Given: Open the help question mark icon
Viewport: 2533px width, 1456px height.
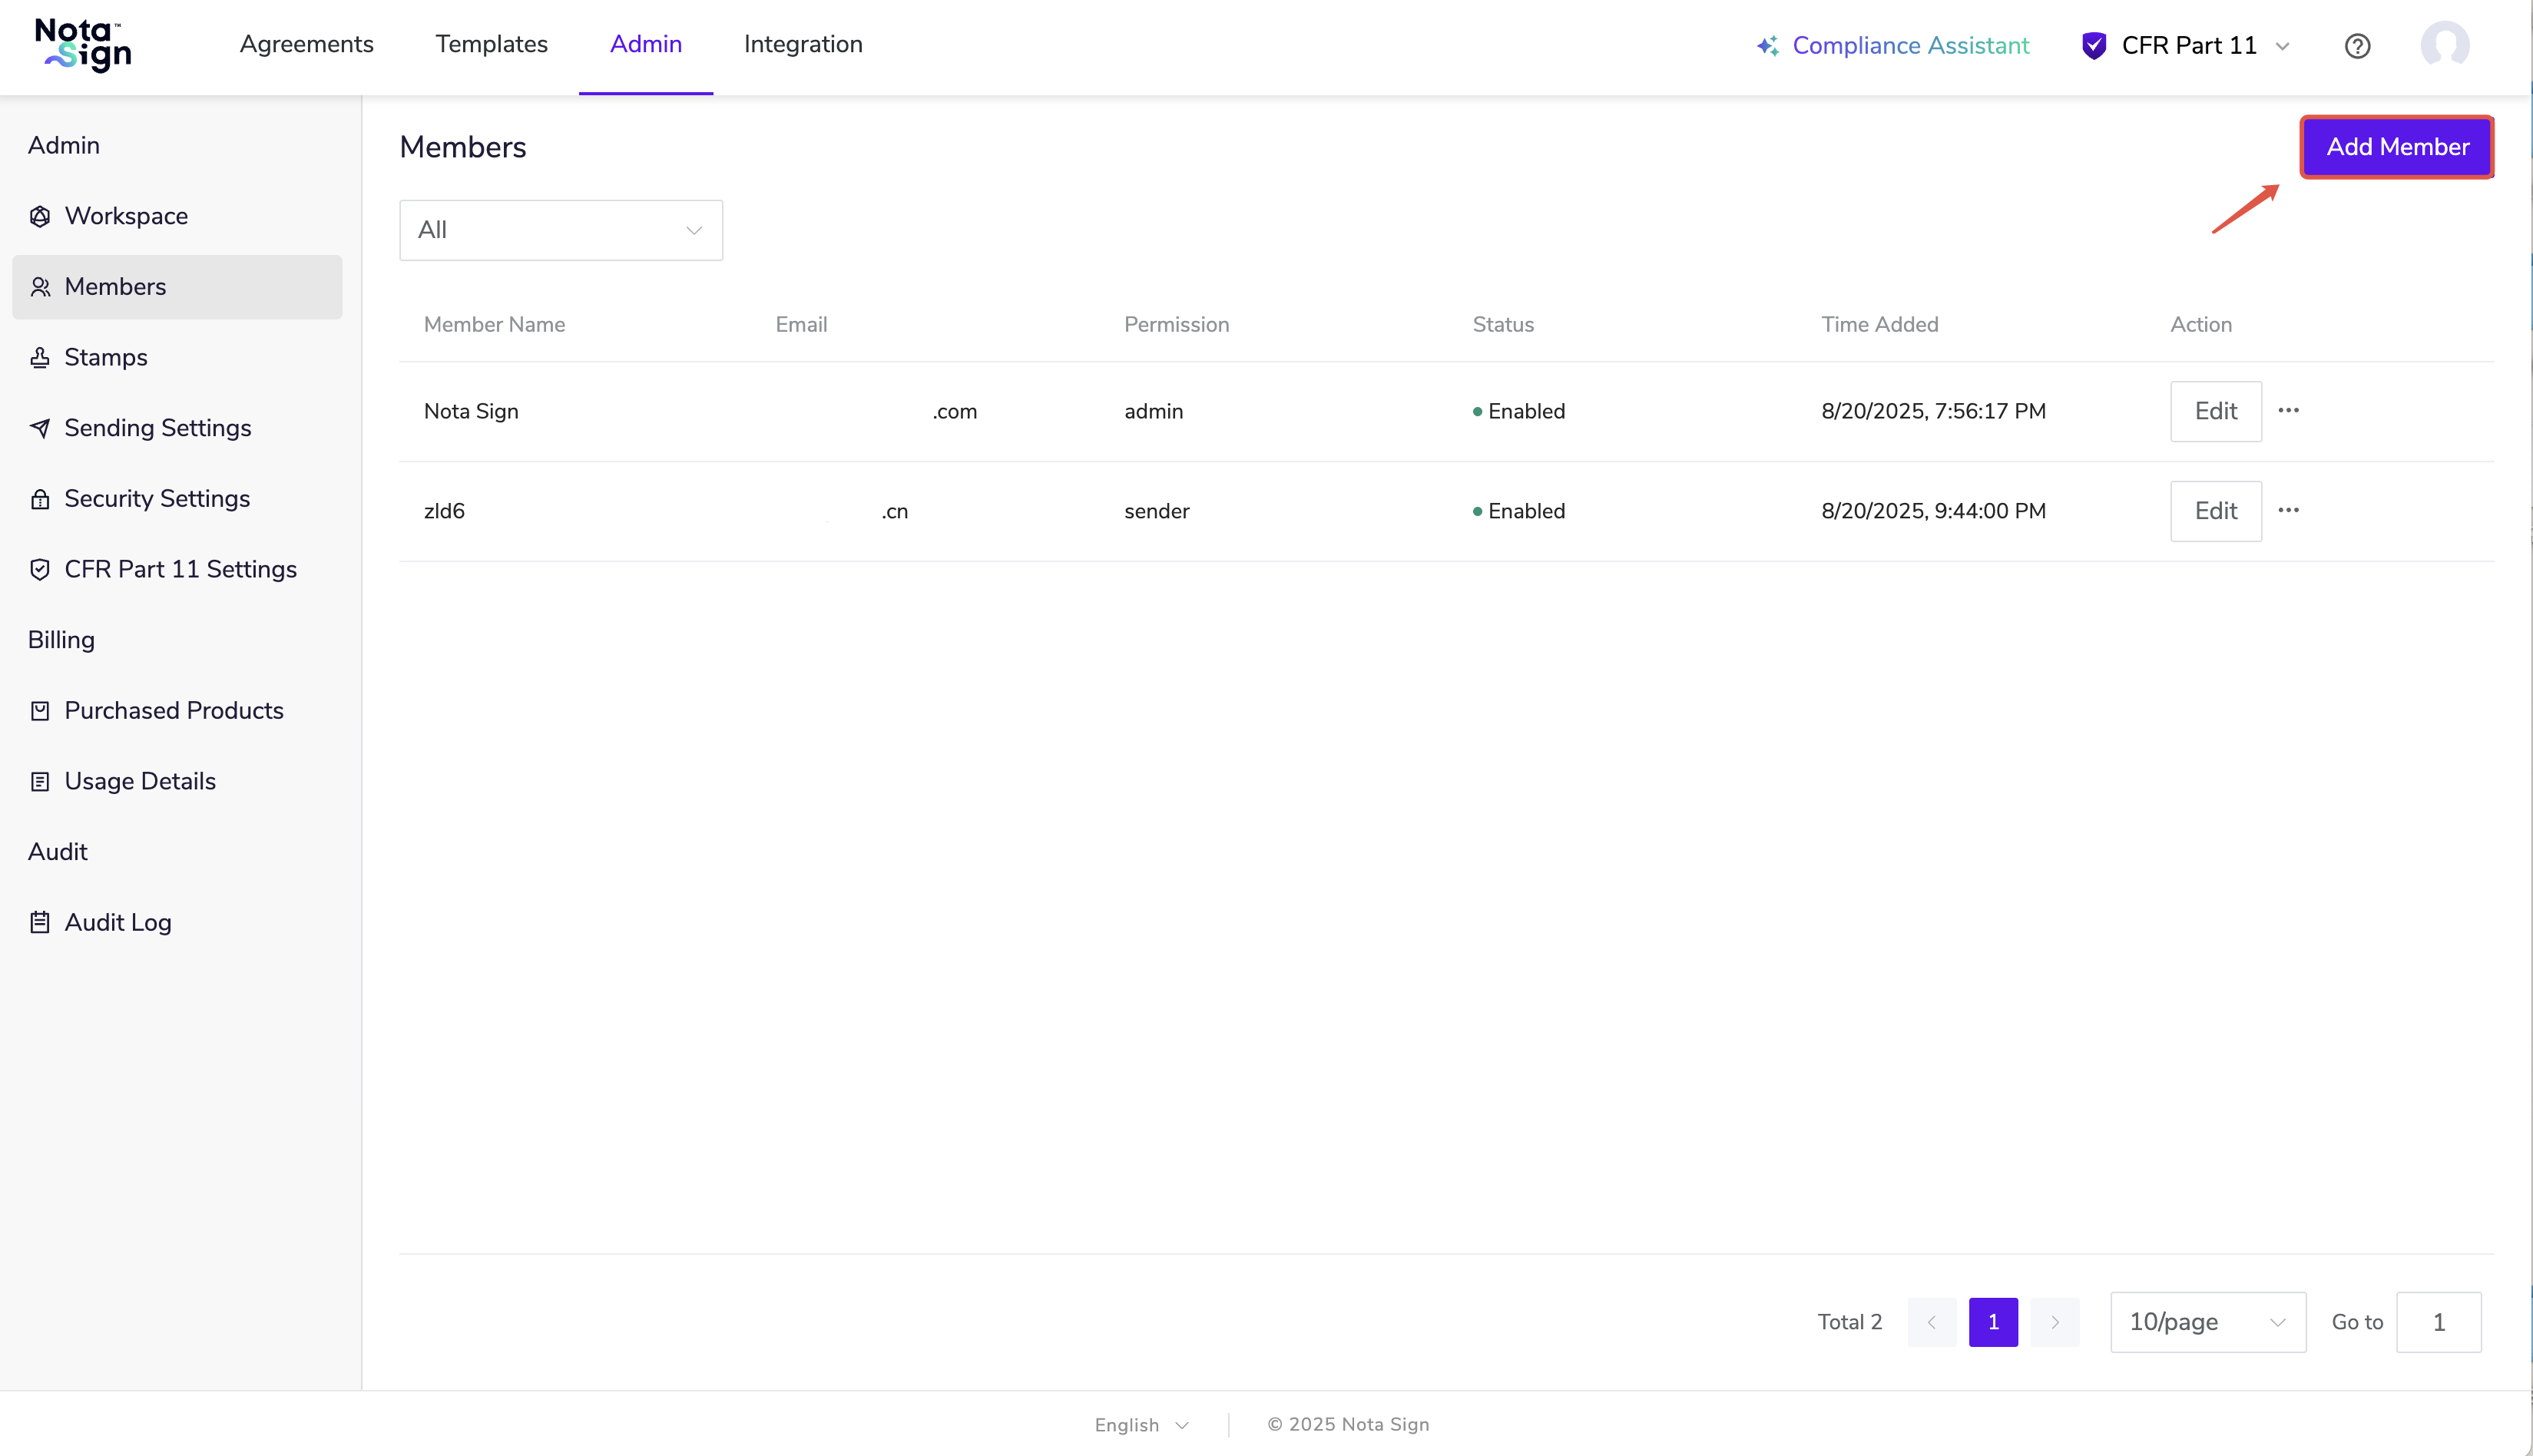Looking at the screenshot, I should 2357,46.
